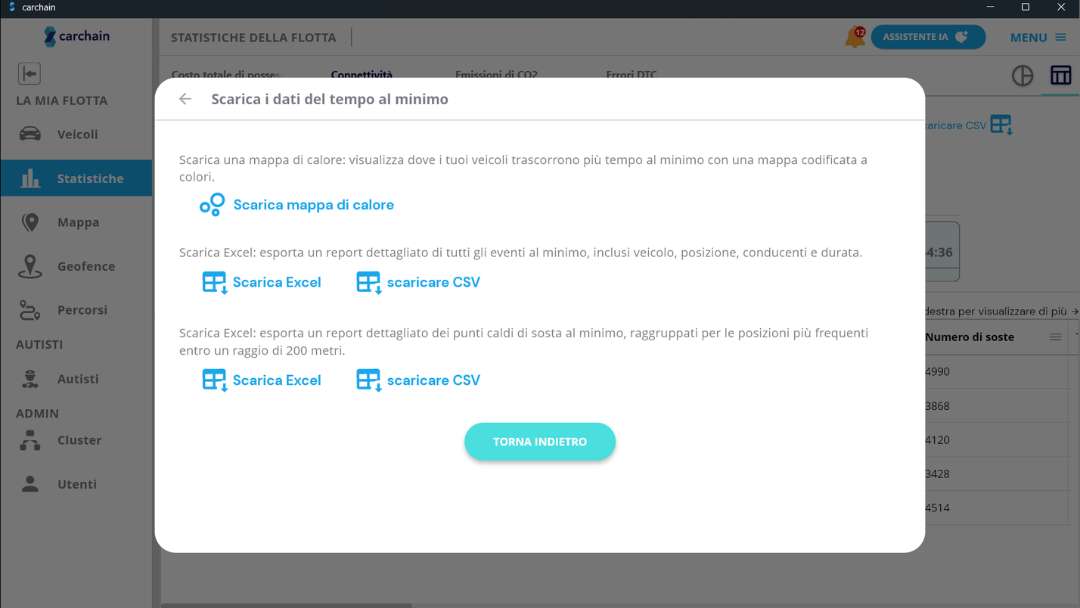Click the back arrow in dialog header

pyautogui.click(x=185, y=99)
